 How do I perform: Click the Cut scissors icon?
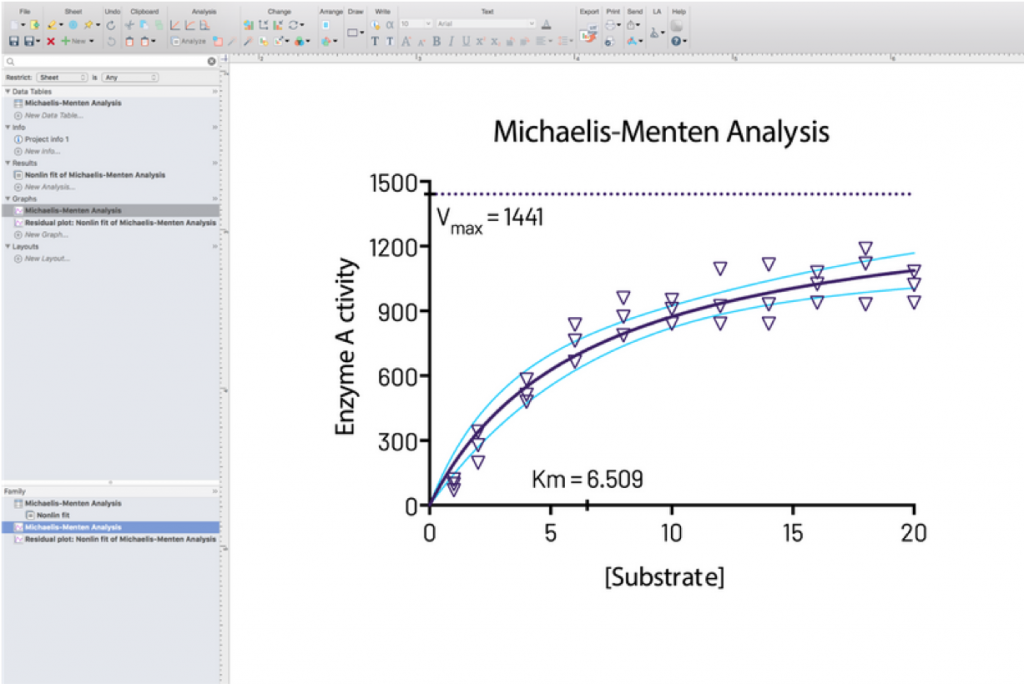tap(129, 24)
